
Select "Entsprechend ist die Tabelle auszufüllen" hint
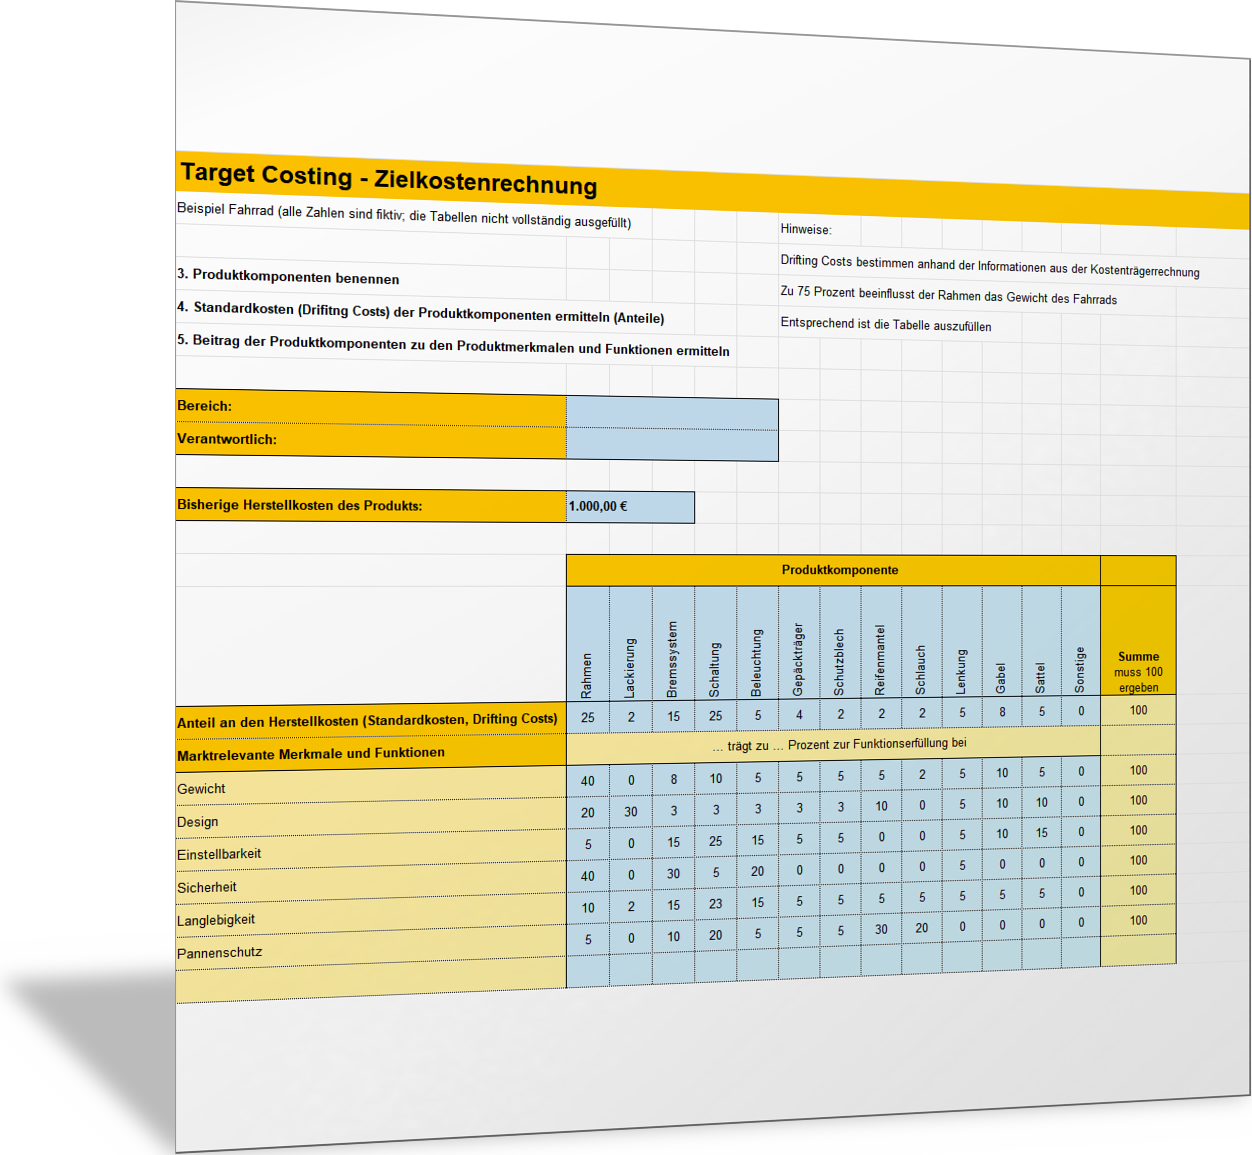(886, 324)
